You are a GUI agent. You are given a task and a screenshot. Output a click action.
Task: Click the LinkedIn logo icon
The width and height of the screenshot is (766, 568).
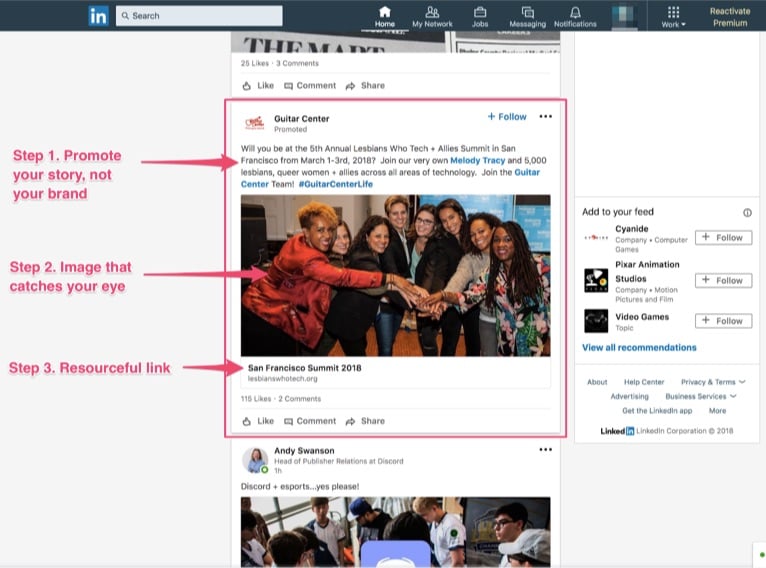(98, 16)
